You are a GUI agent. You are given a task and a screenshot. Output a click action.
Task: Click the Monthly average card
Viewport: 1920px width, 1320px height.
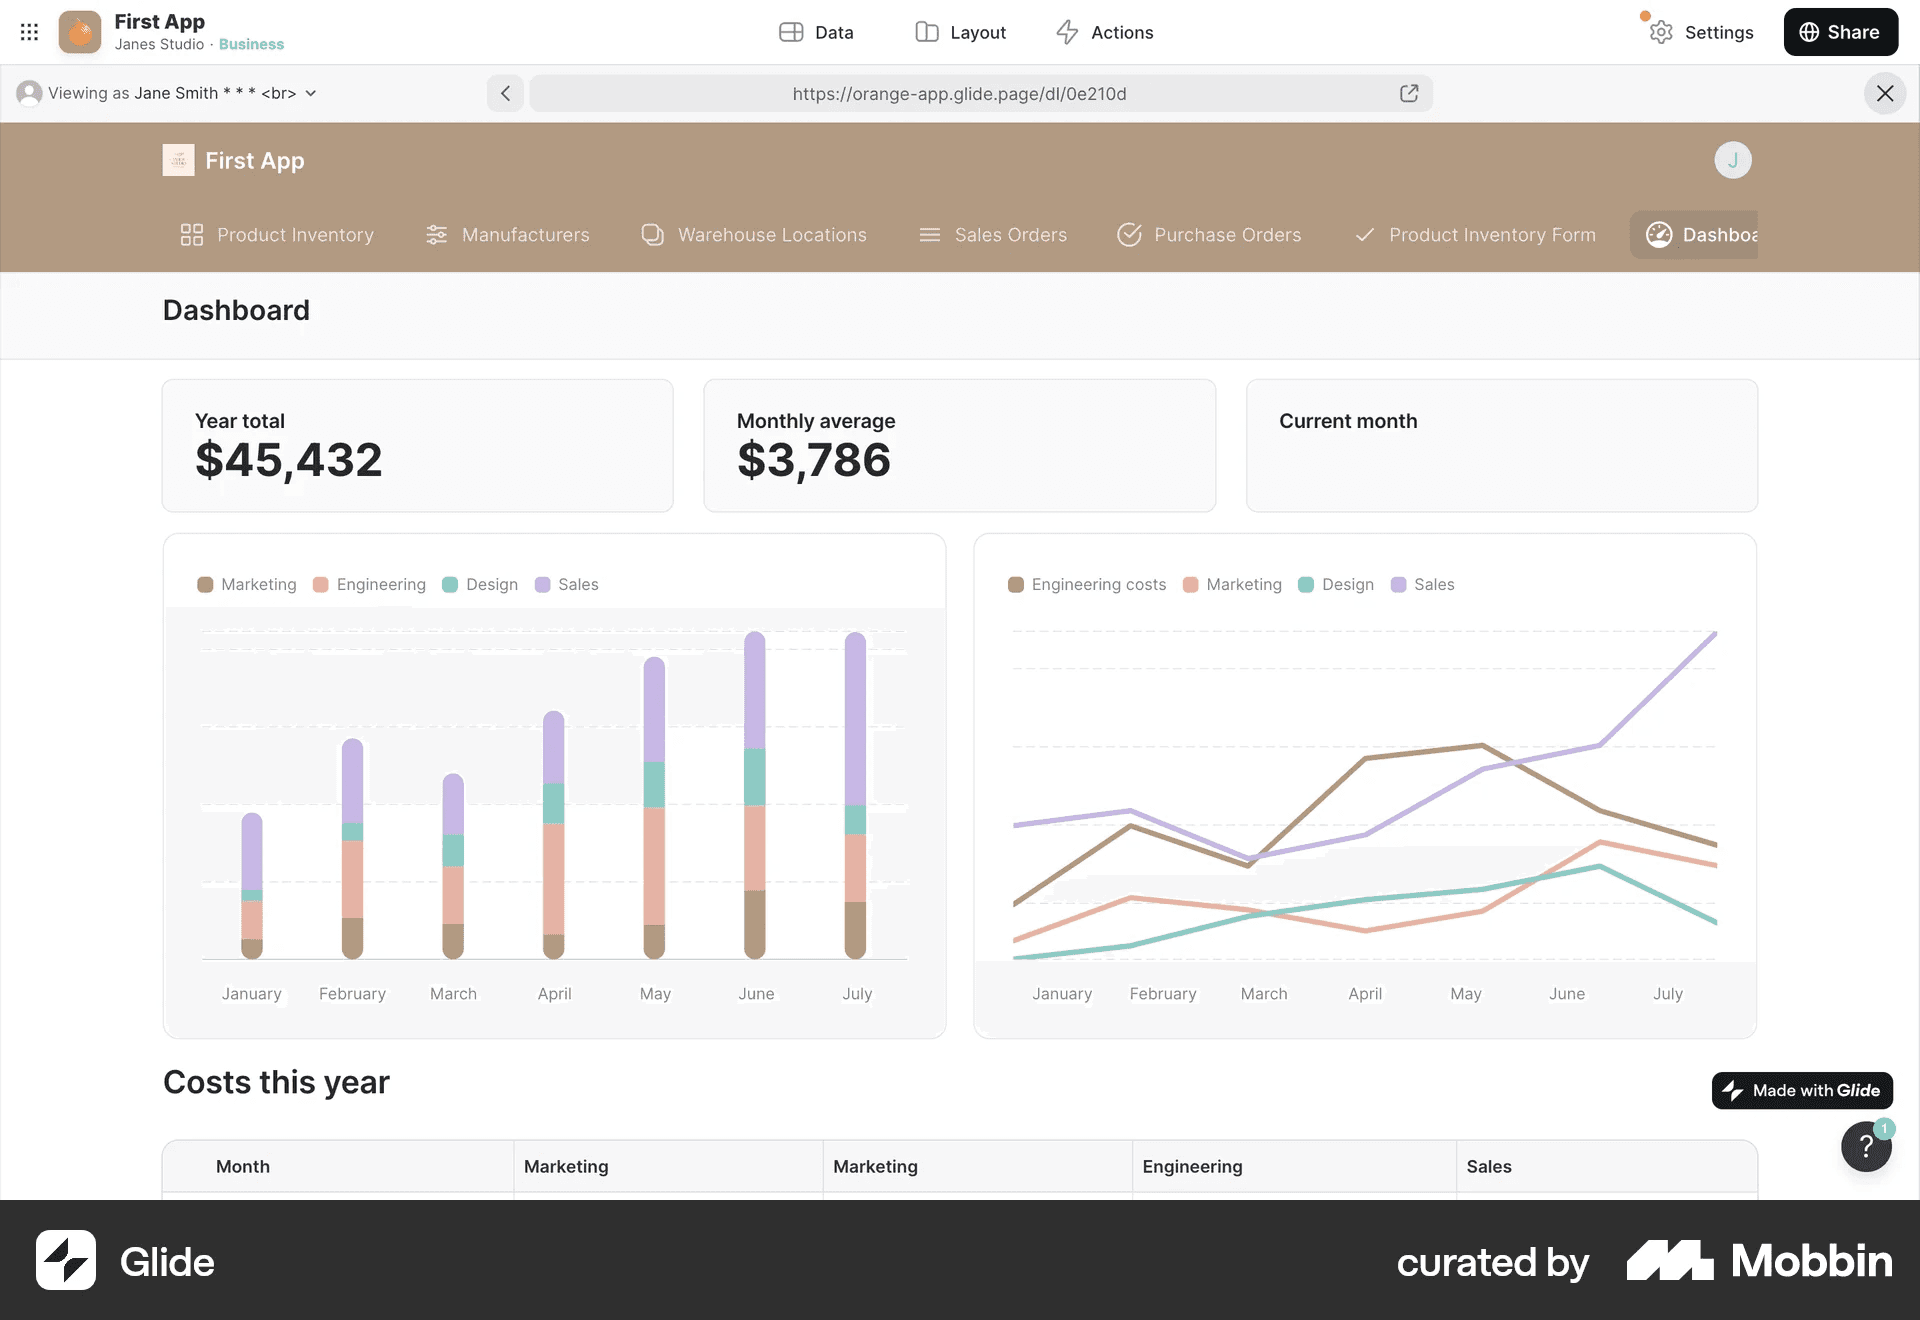pyautogui.click(x=960, y=445)
